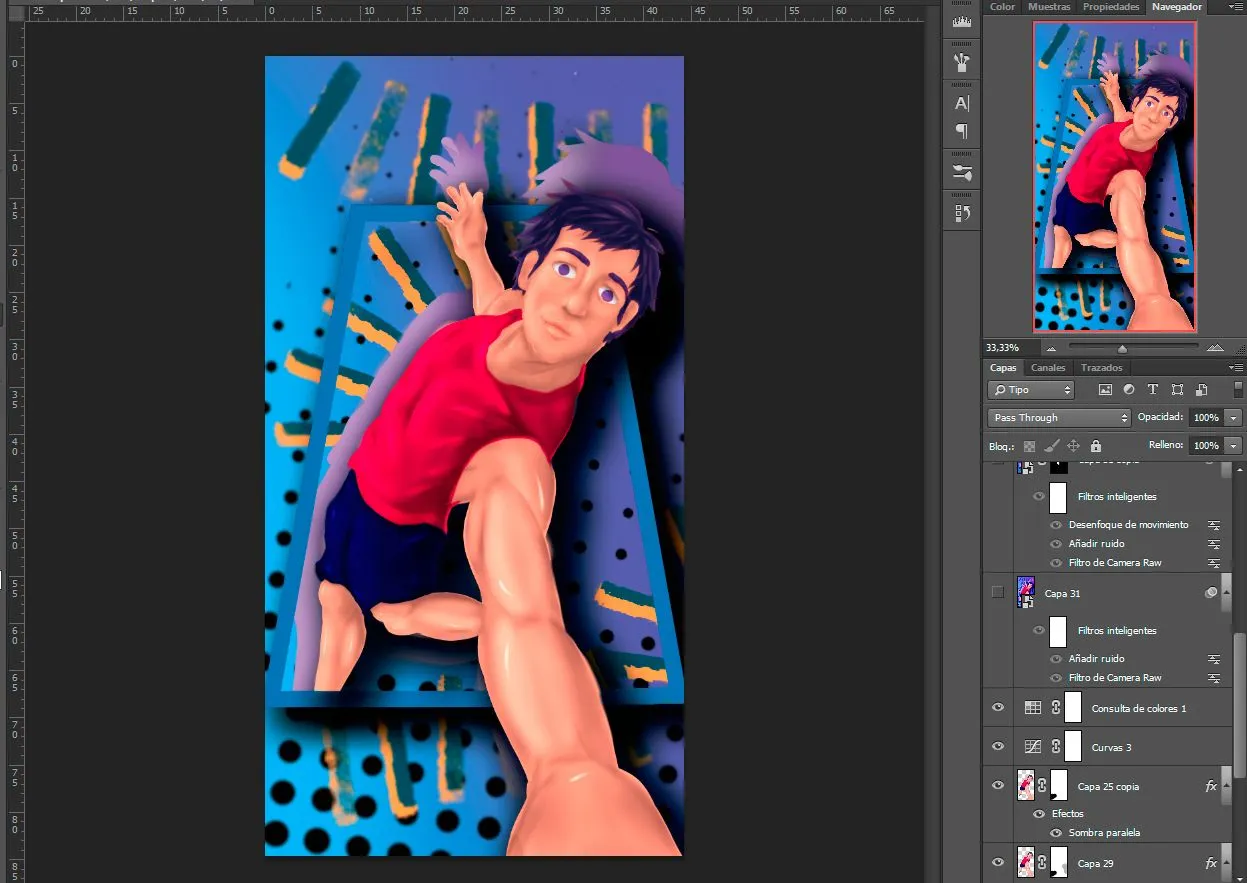Hide the Capa 25 copia layer
The image size is (1247, 883).
[x=997, y=786]
